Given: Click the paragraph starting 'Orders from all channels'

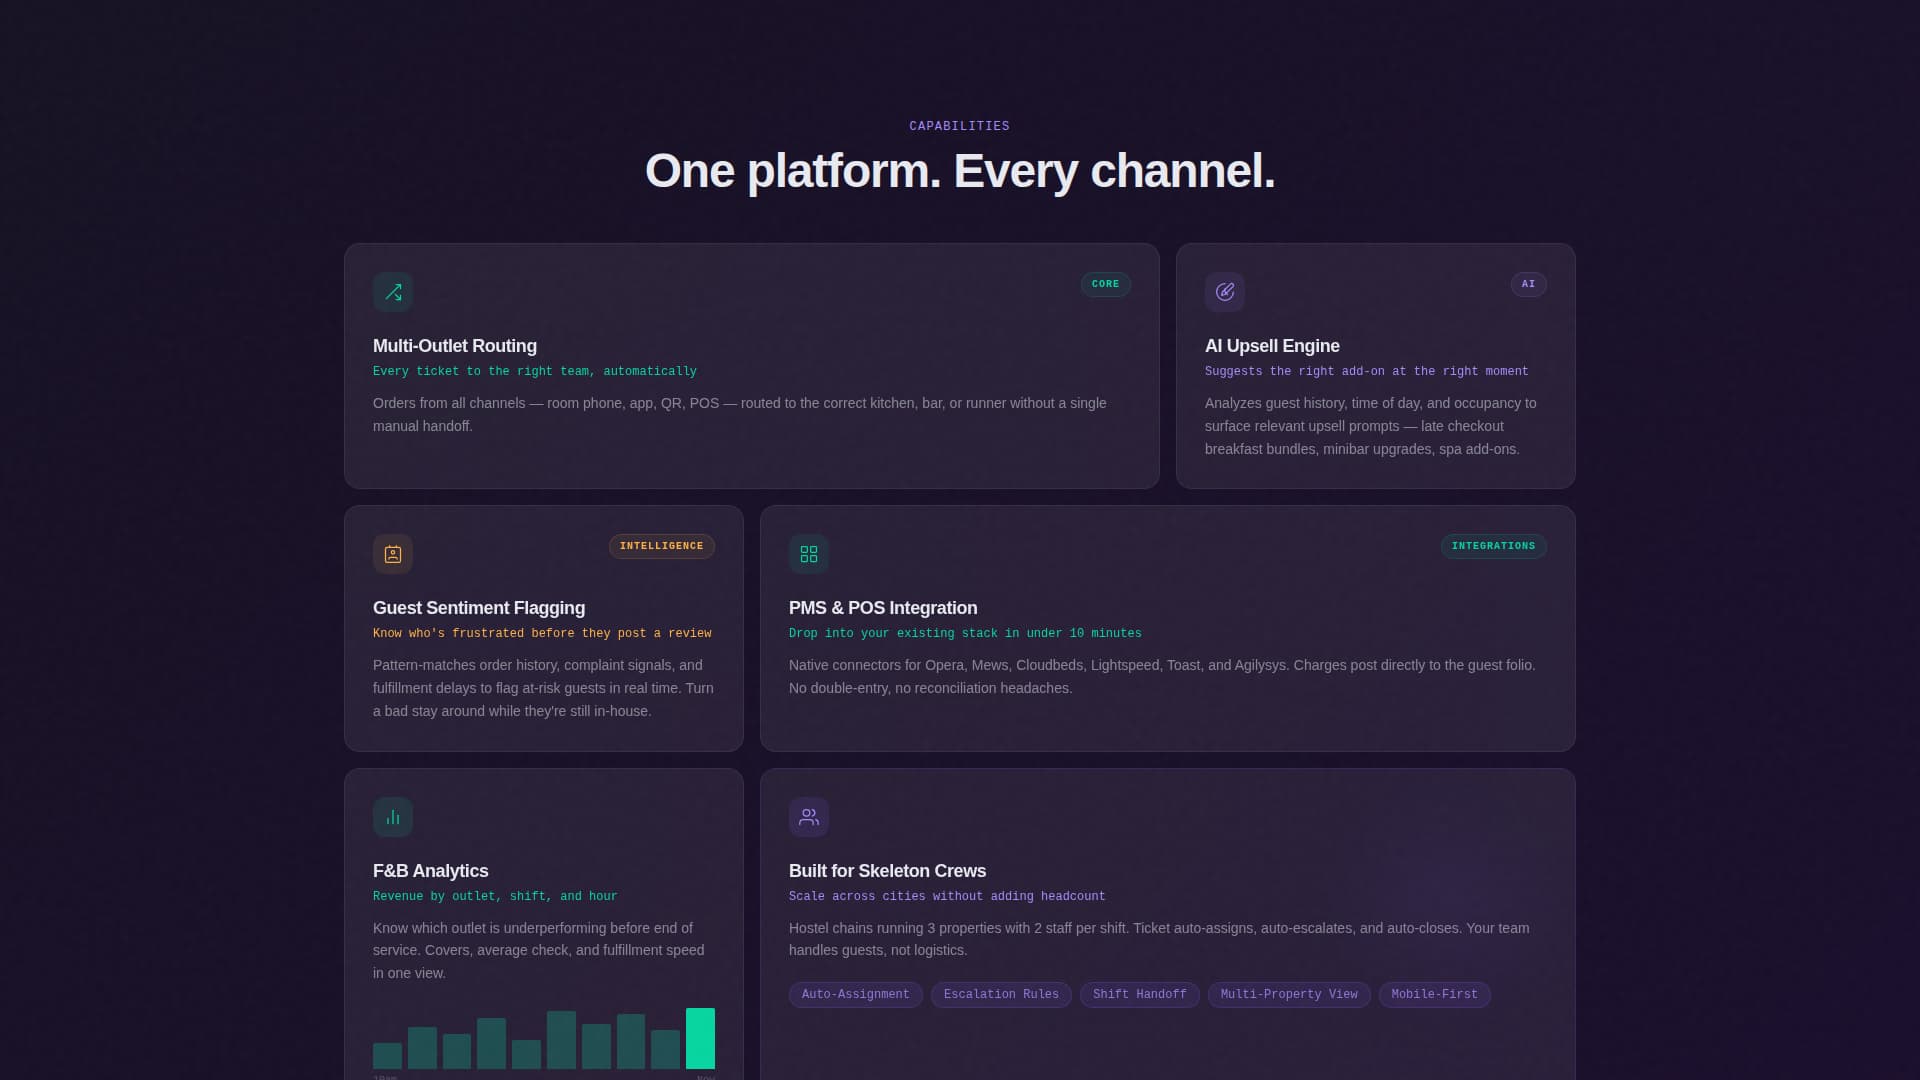Looking at the screenshot, I should 740,415.
